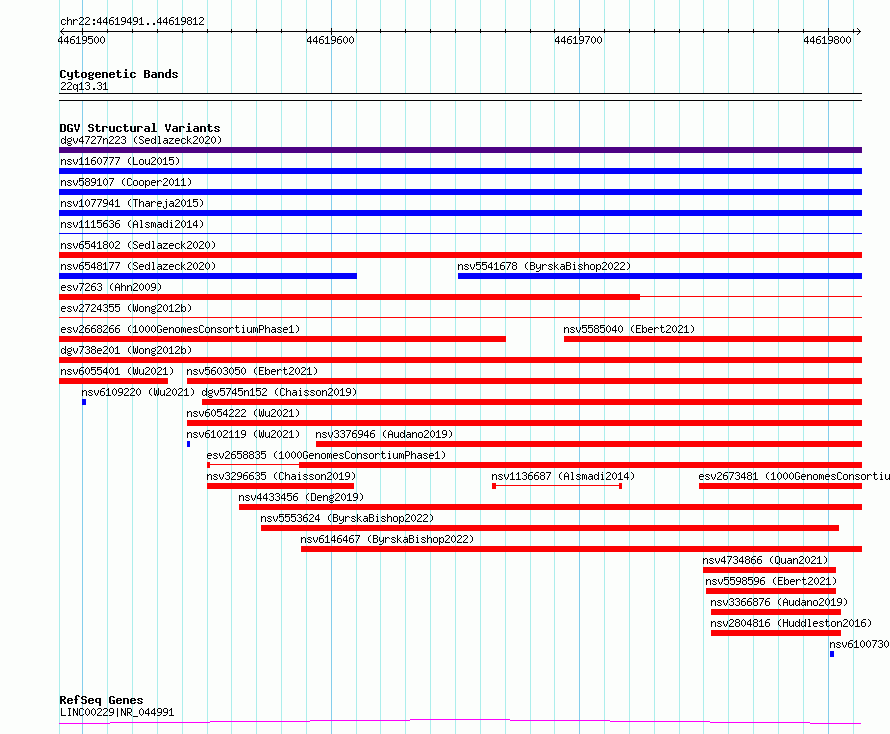Select the esv2724355 (Wong2012b) label
The height and width of the screenshot is (734, 890).
click(126, 308)
